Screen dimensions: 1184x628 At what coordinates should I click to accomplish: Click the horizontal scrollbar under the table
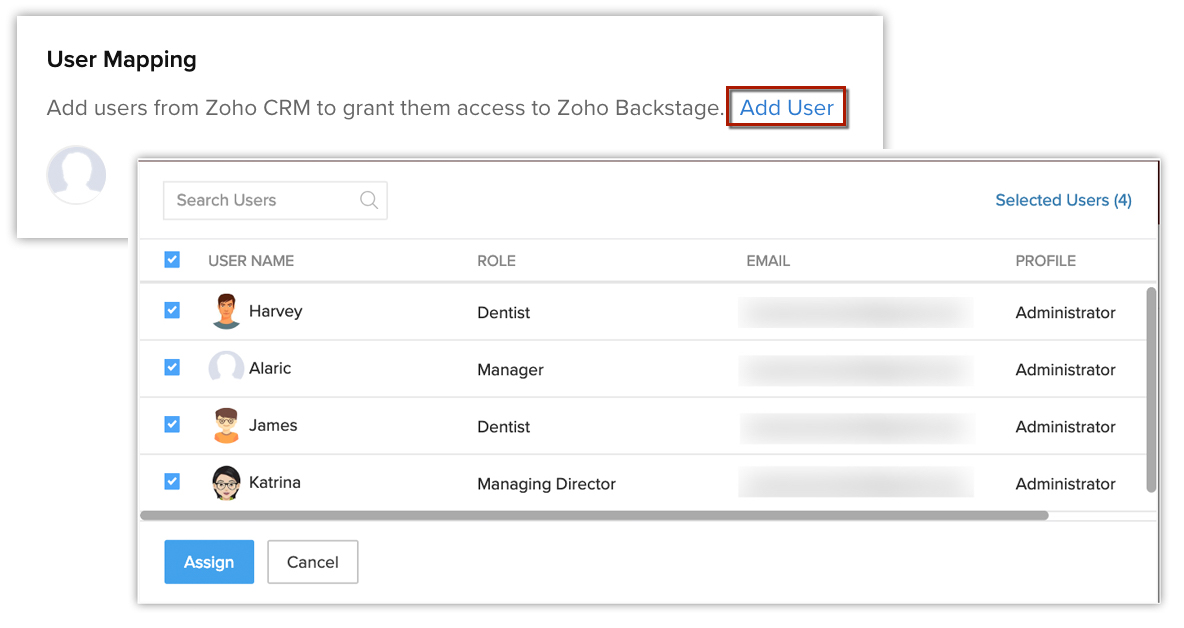click(594, 516)
